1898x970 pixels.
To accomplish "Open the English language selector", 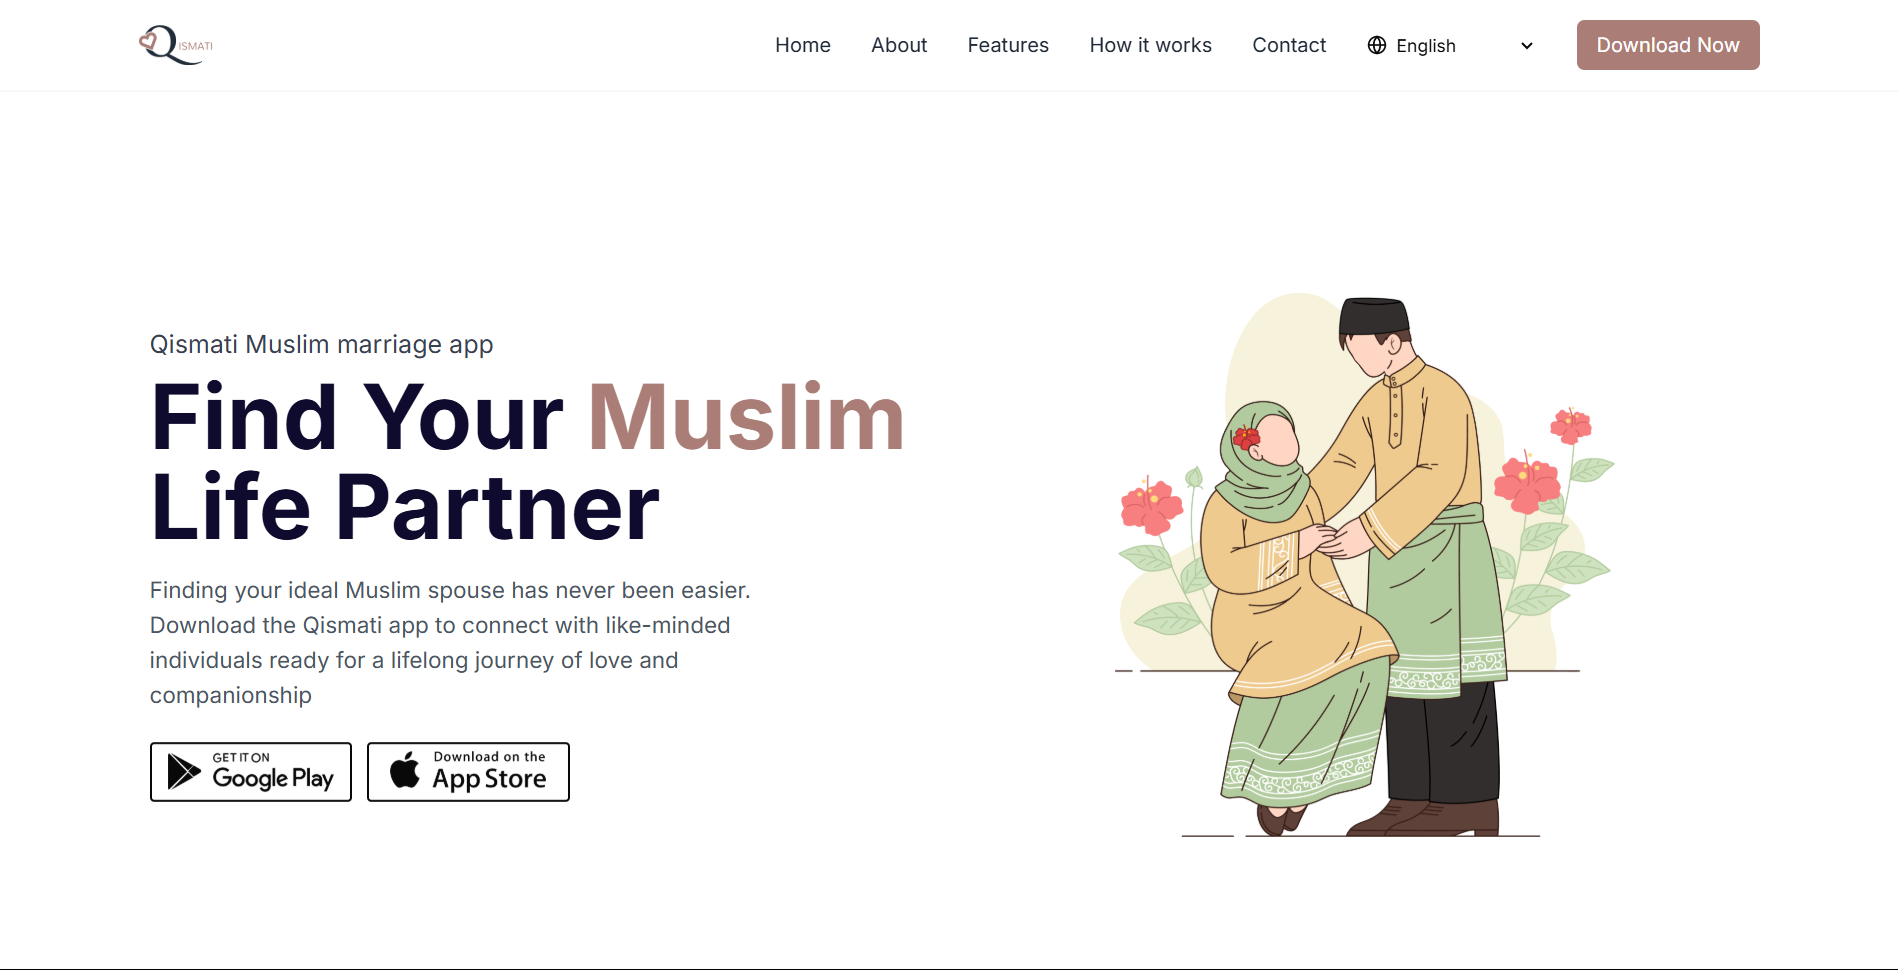I will pos(1450,45).
